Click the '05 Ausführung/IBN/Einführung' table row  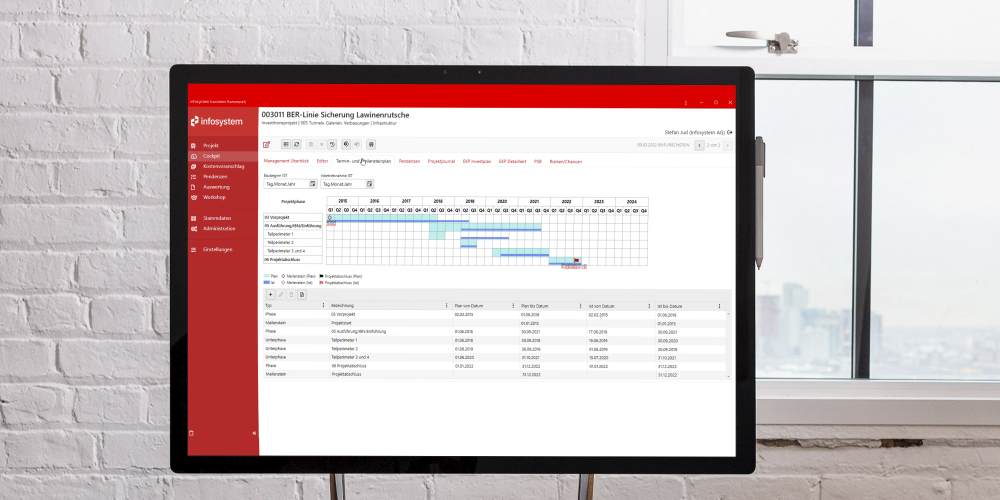495,332
